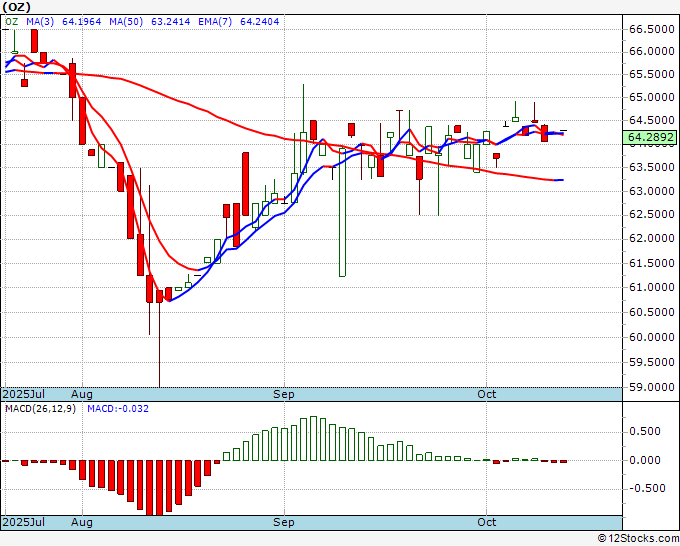Click the Oct label on price chart axis
The height and width of the screenshot is (546, 680).
point(487,394)
